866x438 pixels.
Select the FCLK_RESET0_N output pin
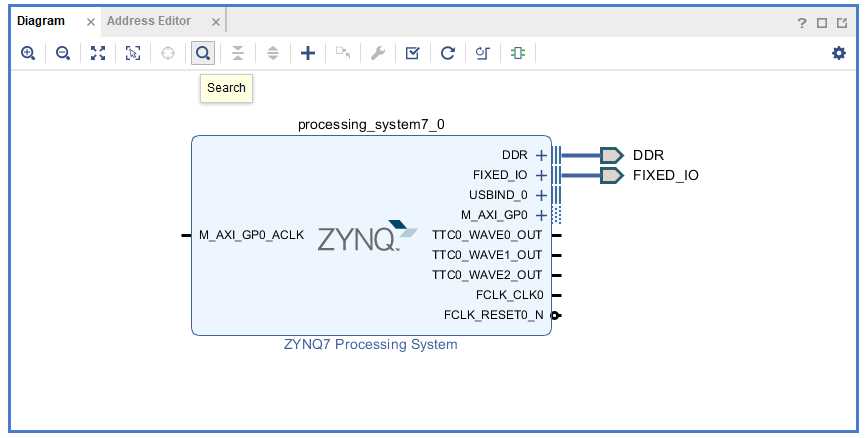click(557, 315)
